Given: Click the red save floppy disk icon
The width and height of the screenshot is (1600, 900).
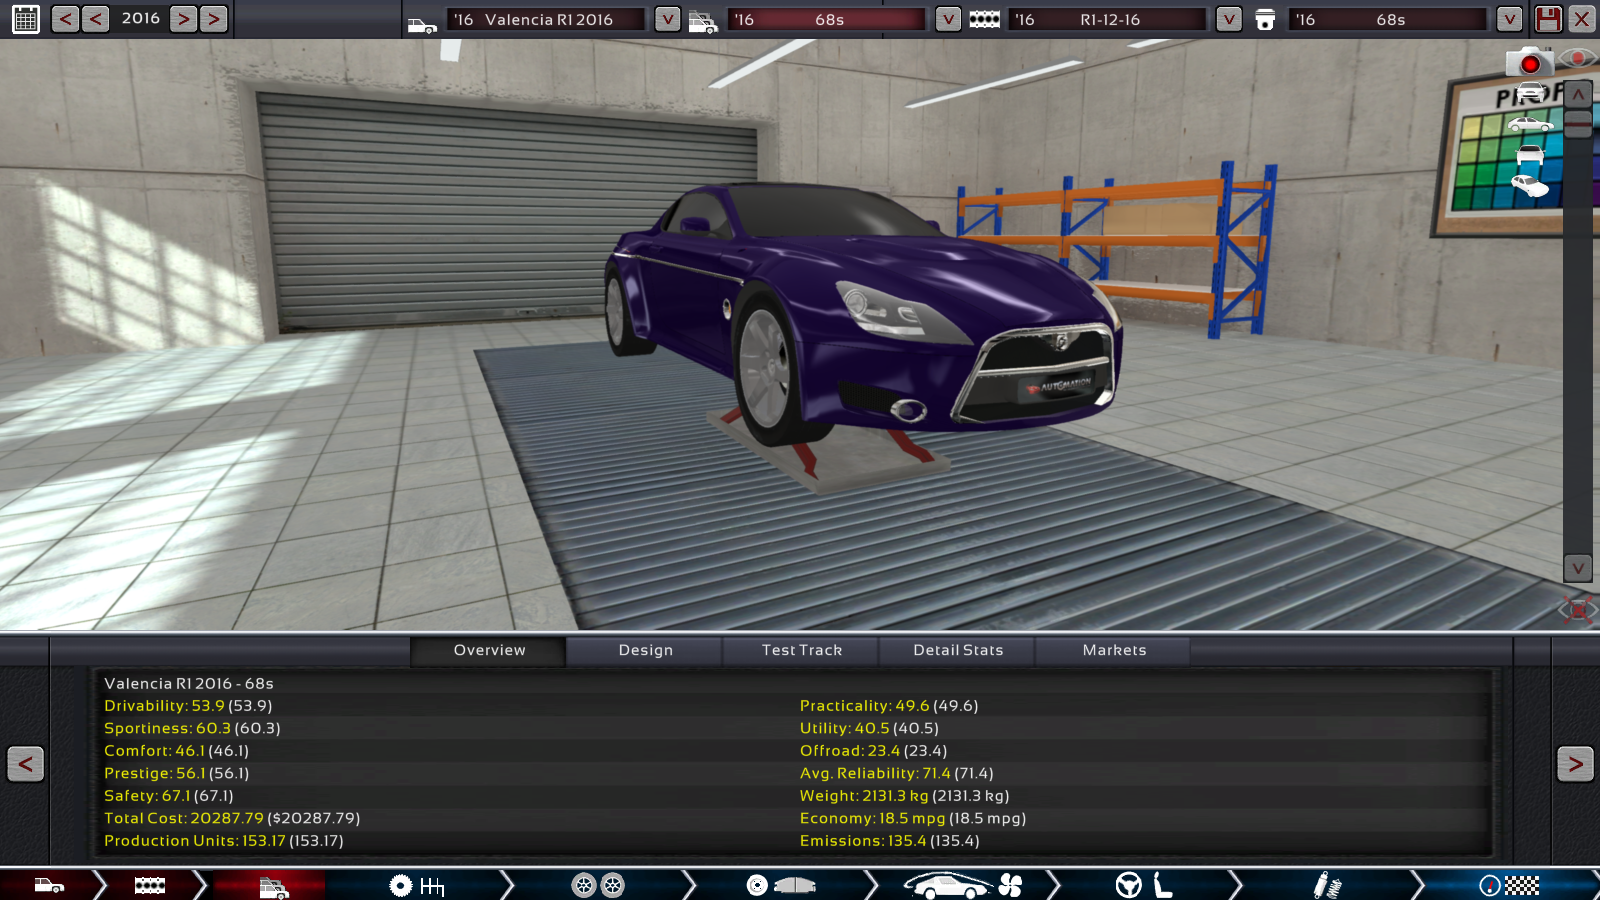Looking at the screenshot, I should point(1548,19).
